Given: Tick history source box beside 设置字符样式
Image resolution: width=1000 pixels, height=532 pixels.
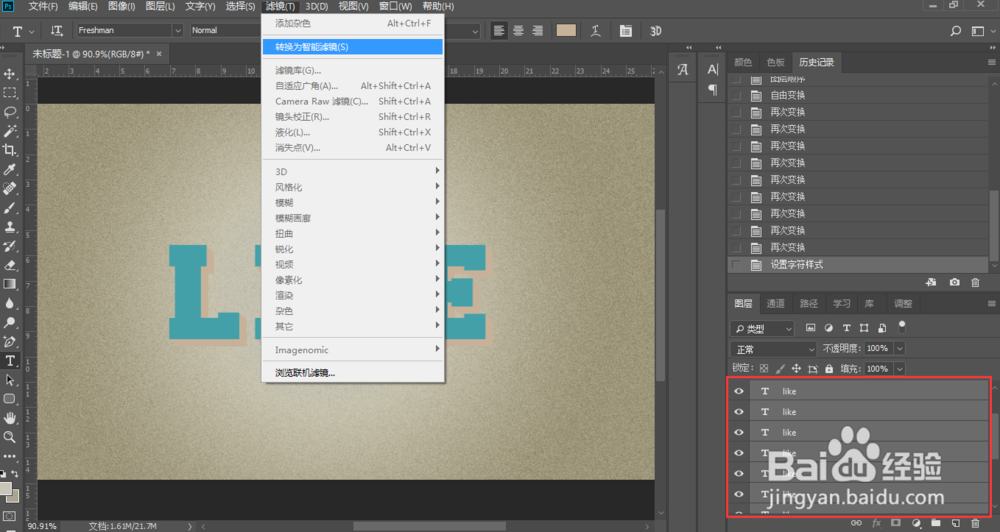Looking at the screenshot, I should pos(737,265).
